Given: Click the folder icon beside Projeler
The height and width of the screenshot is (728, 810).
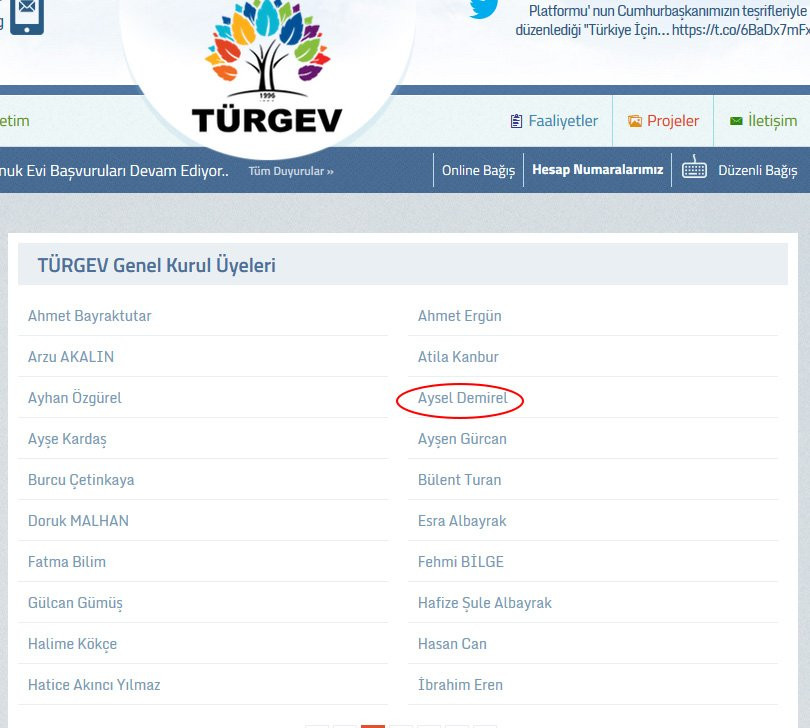Looking at the screenshot, I should click(x=634, y=120).
